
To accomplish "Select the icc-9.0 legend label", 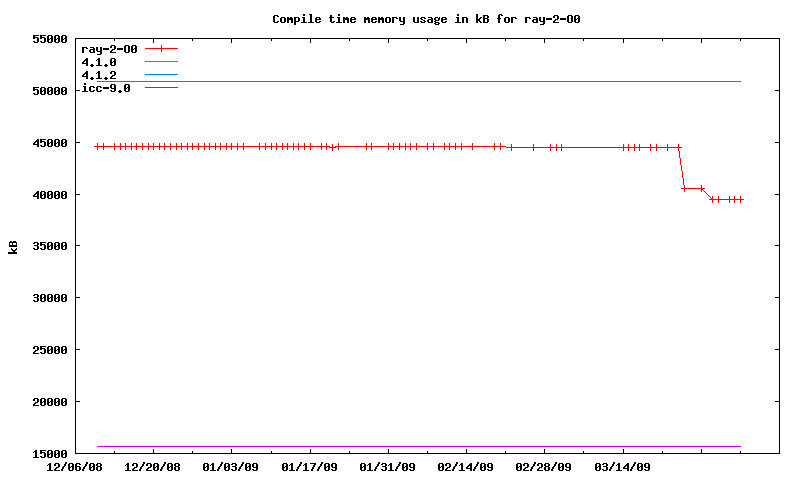I will tap(105, 88).
